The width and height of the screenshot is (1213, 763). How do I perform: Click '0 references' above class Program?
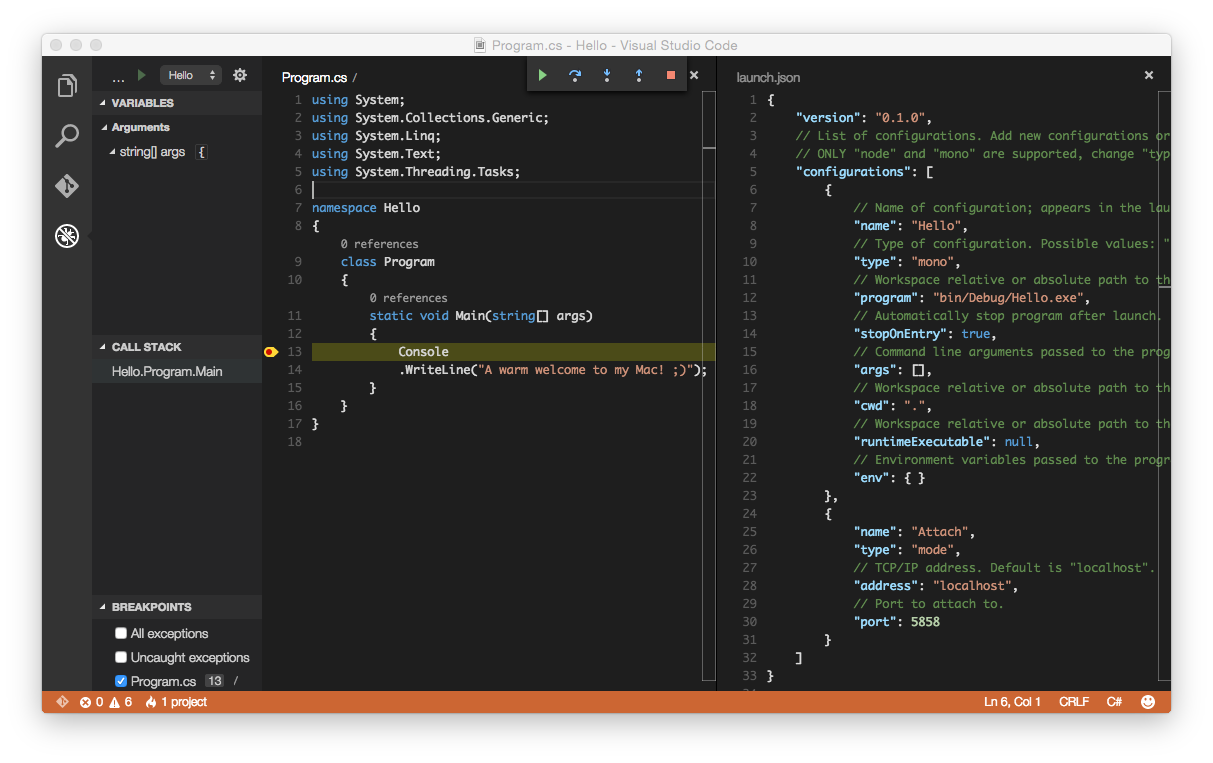[x=379, y=244]
